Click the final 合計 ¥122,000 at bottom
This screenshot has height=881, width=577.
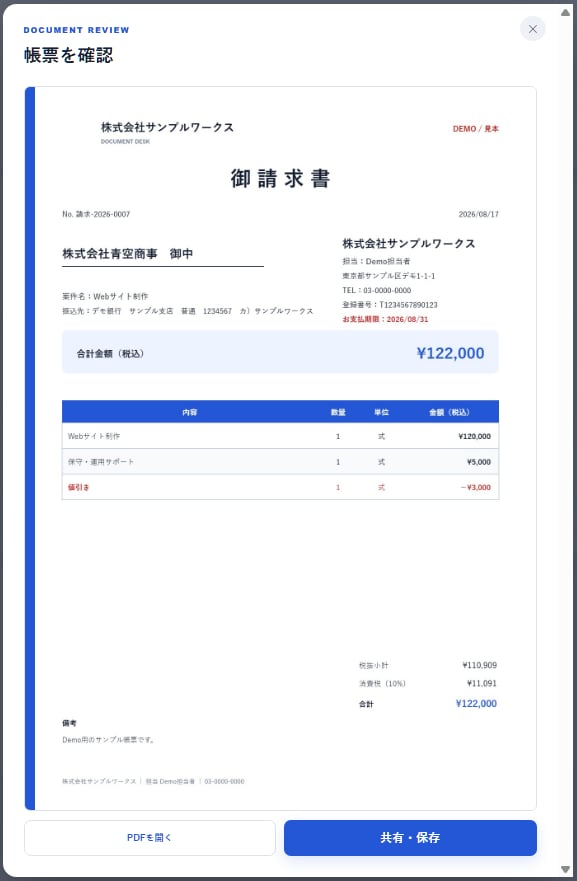[476, 703]
